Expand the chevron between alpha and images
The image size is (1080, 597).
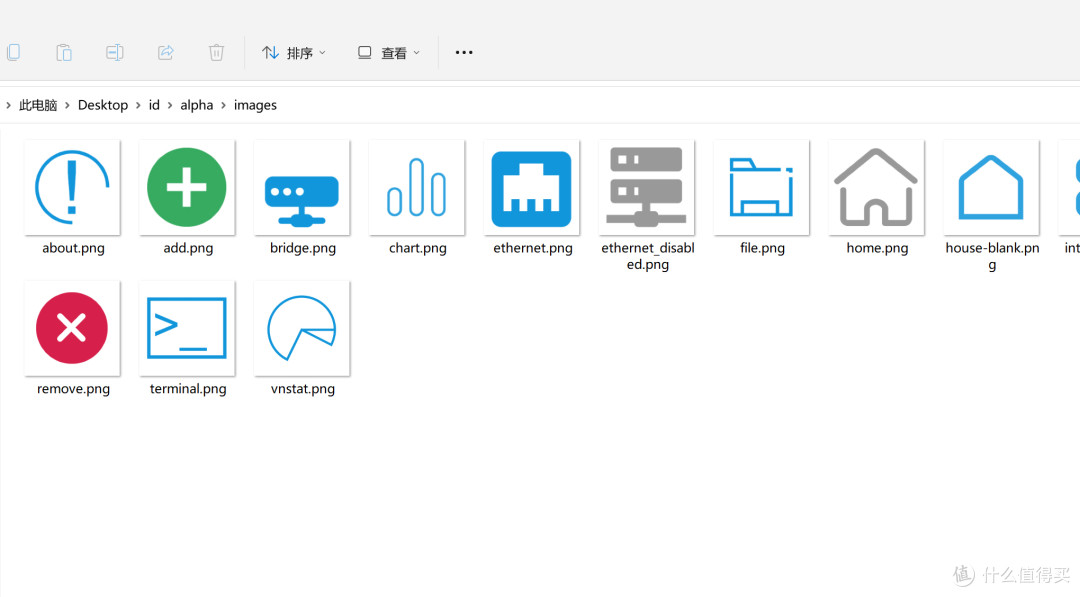coord(224,105)
